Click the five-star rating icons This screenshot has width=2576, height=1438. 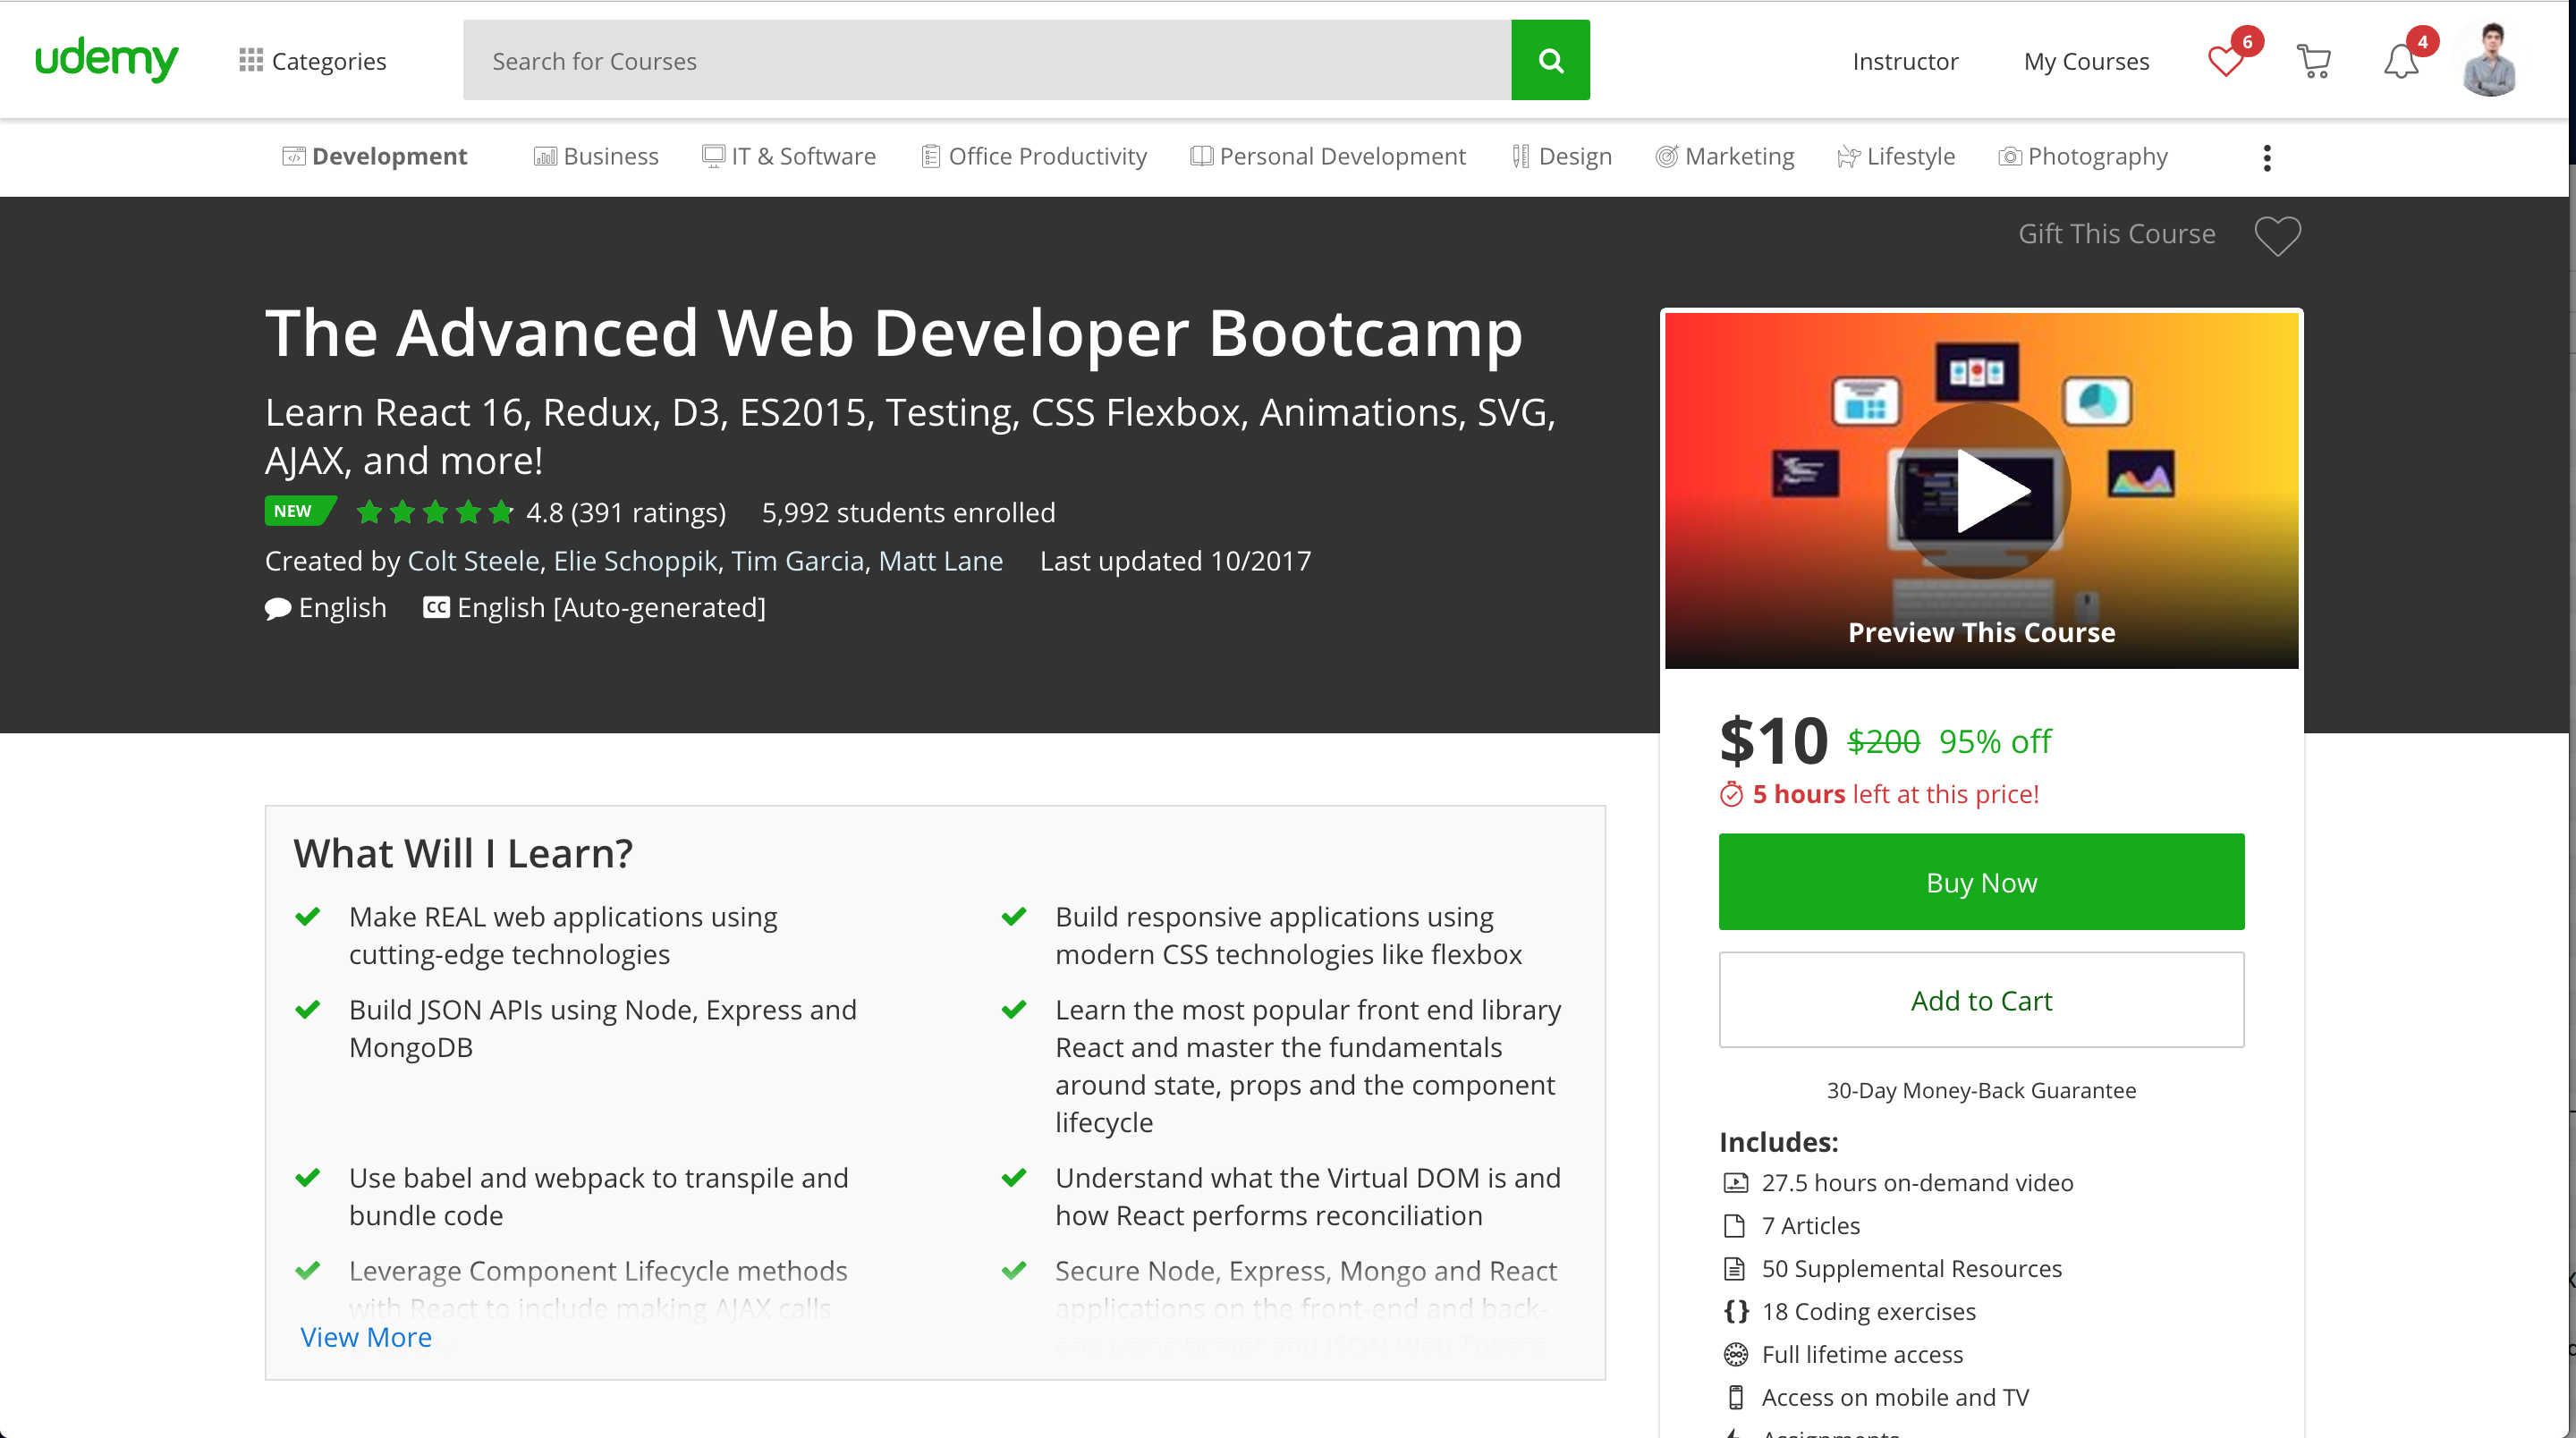[434, 513]
